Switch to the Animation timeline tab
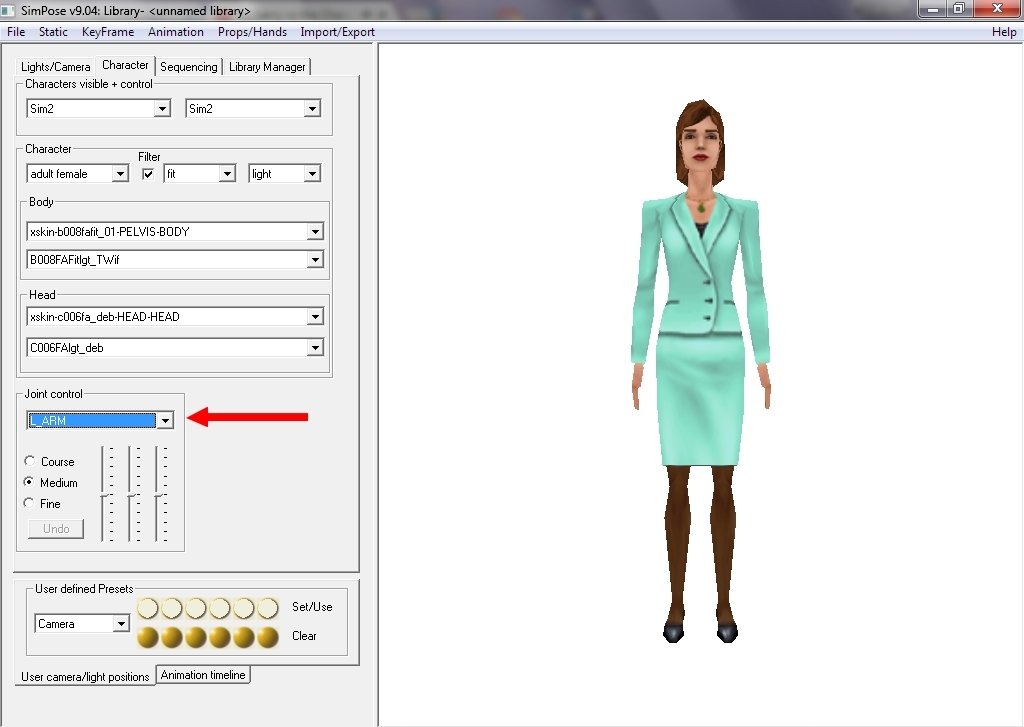This screenshot has height=727, width=1024. tap(203, 675)
